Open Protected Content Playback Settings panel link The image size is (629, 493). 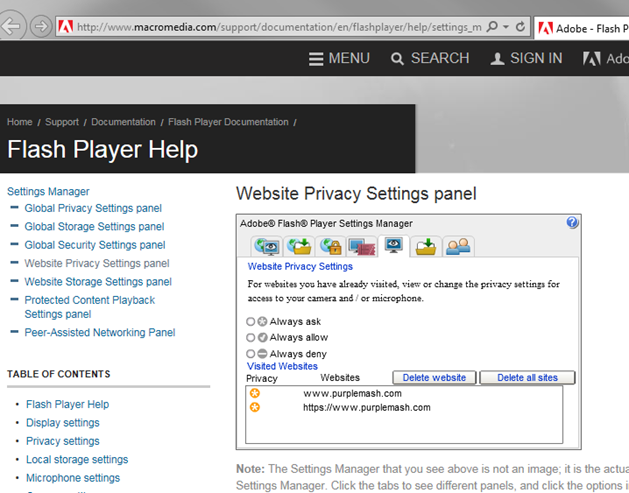[x=90, y=307]
